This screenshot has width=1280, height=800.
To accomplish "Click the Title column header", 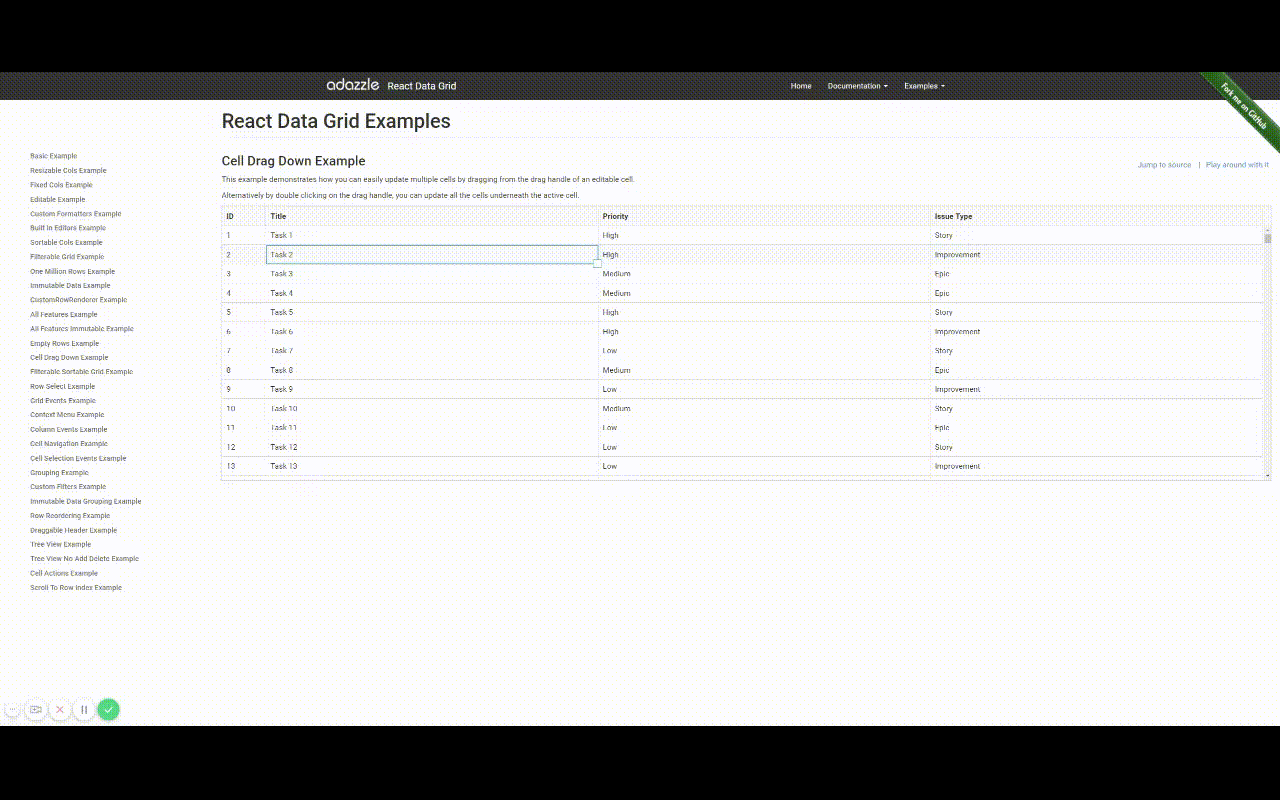I will pyautogui.click(x=432, y=216).
